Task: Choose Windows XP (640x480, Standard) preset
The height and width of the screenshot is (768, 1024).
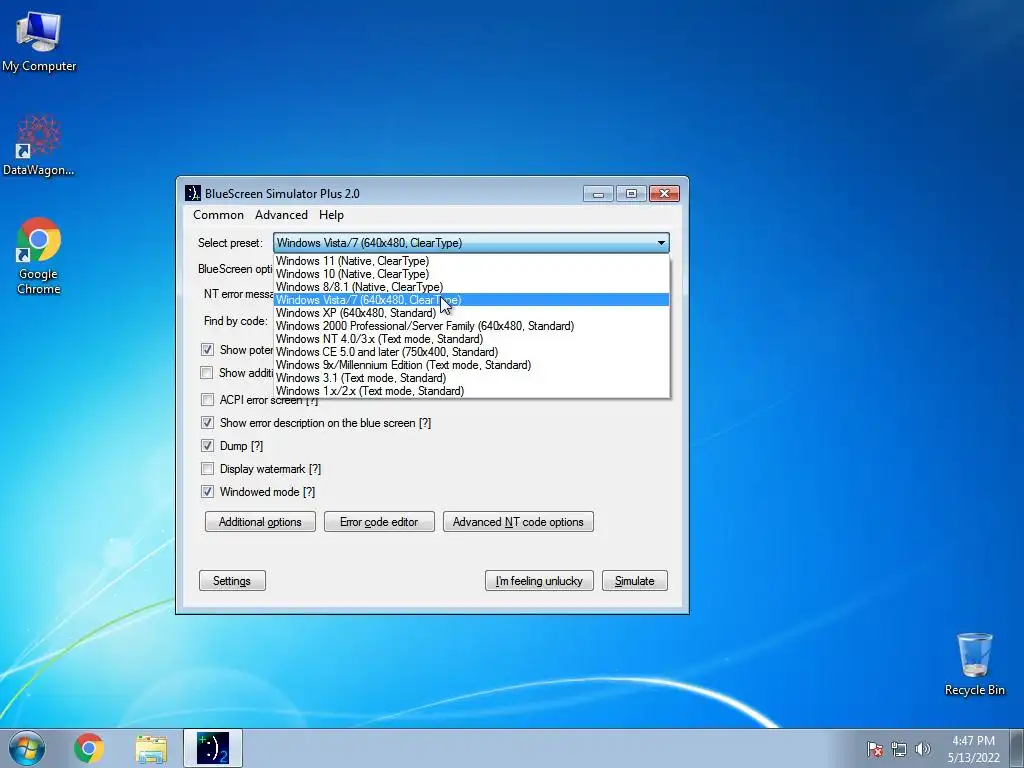Action: 472,313
